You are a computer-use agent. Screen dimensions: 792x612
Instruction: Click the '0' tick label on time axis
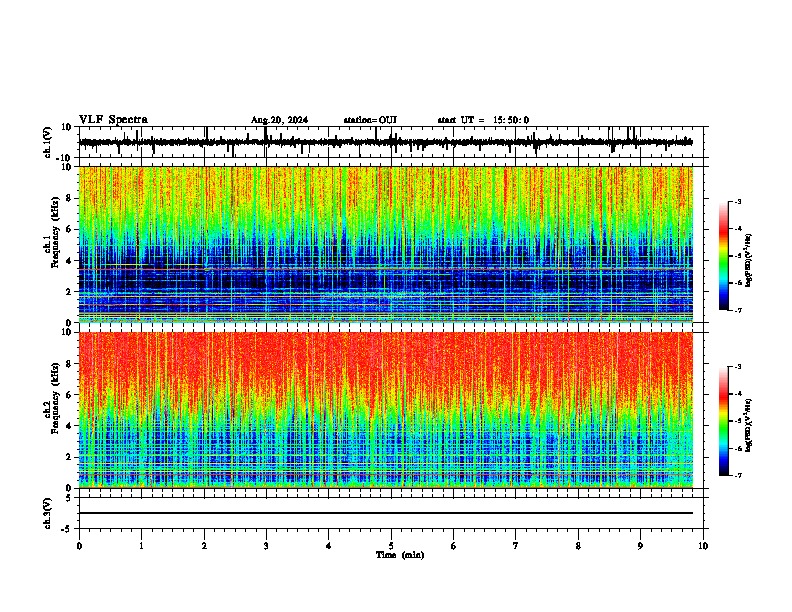79,546
